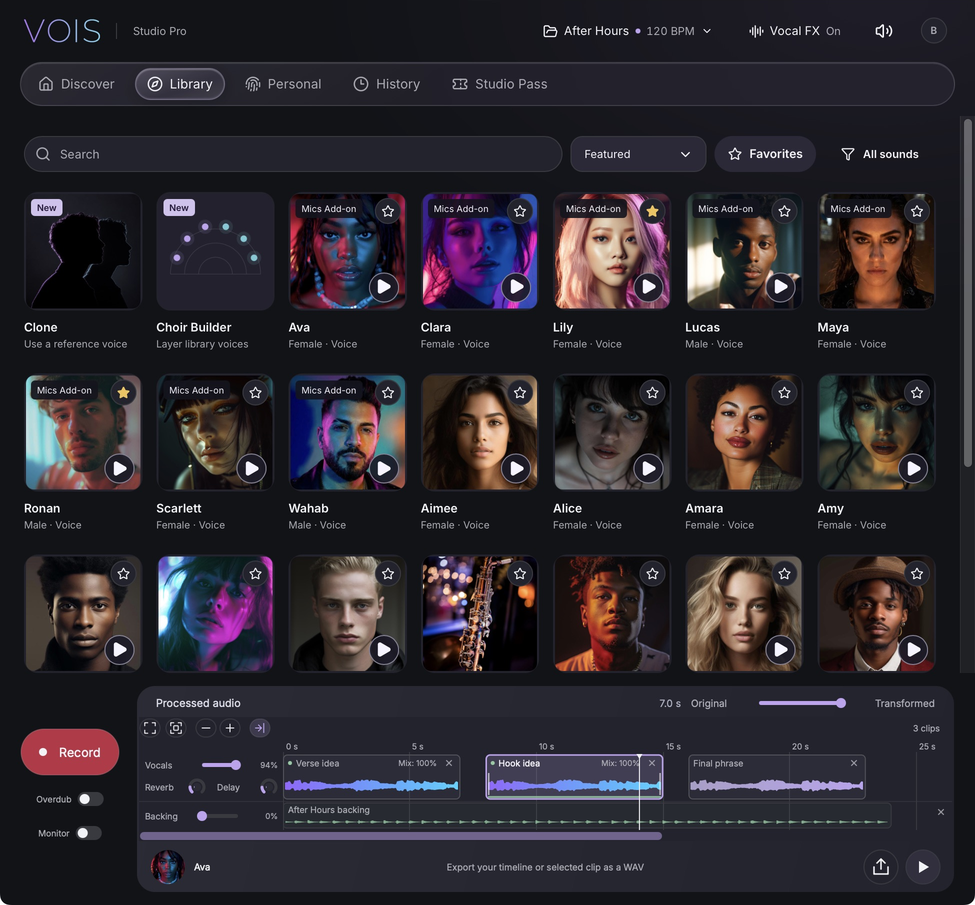This screenshot has height=905, width=975.
Task: Play the Clara voice preview
Action: point(516,287)
